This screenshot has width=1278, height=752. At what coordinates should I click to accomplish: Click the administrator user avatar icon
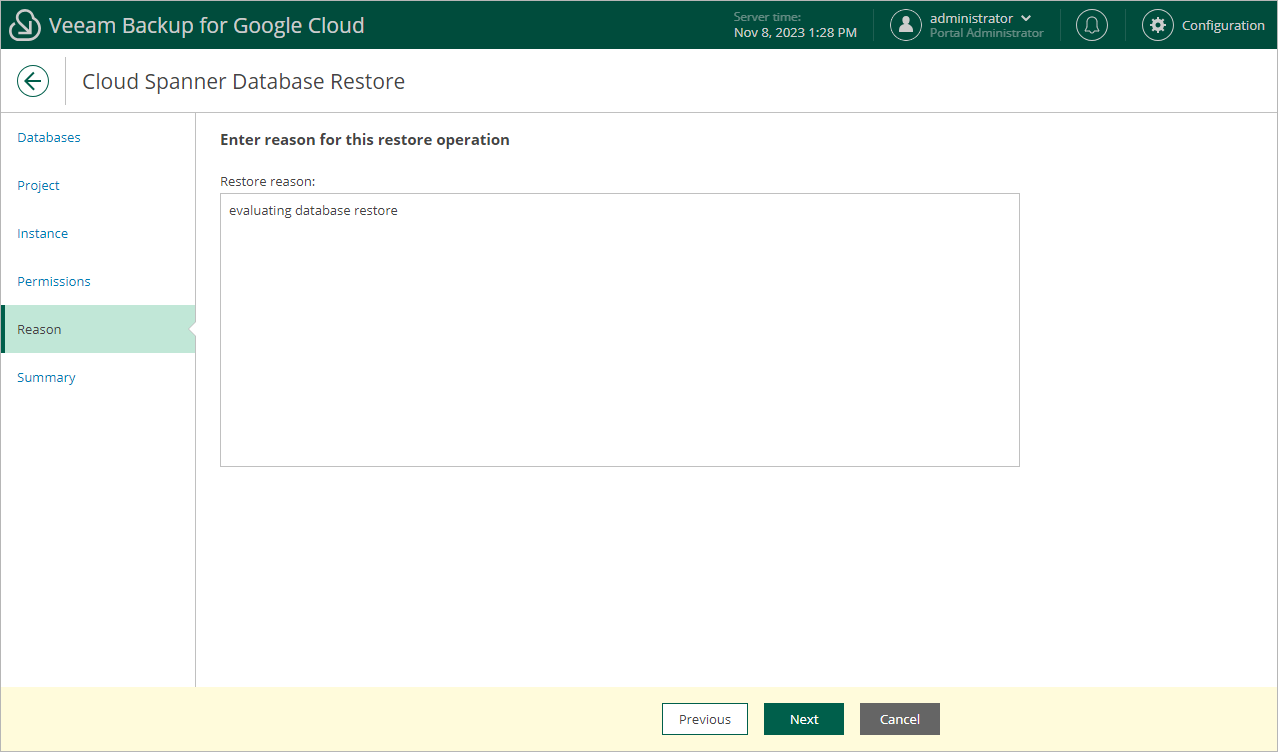[906, 25]
